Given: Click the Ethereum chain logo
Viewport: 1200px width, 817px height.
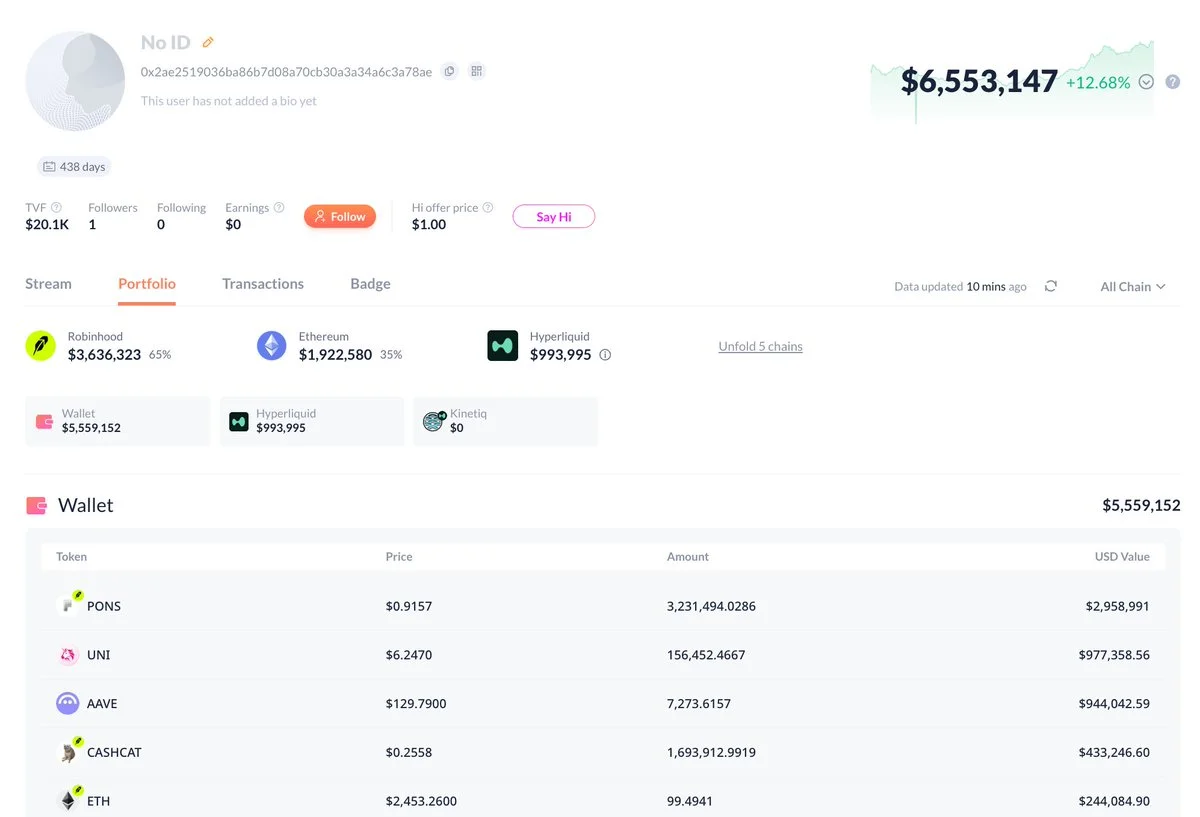Looking at the screenshot, I should click(272, 346).
